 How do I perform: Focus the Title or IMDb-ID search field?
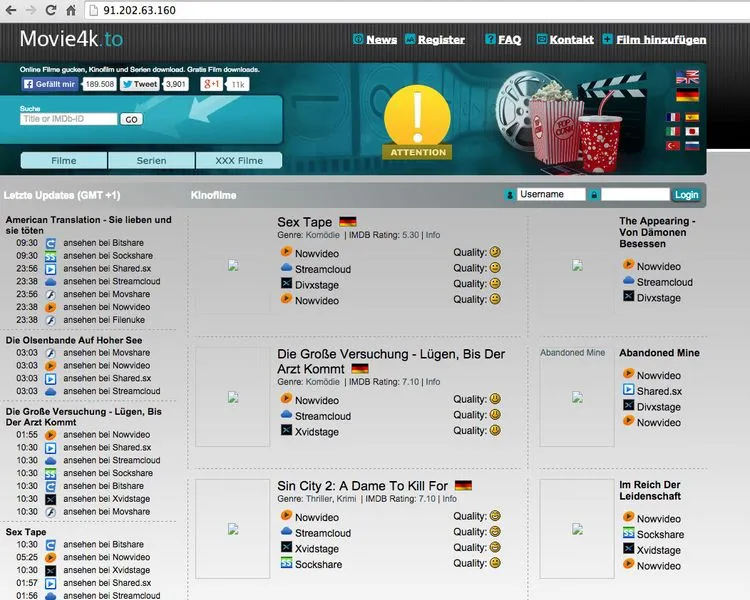[x=68, y=119]
